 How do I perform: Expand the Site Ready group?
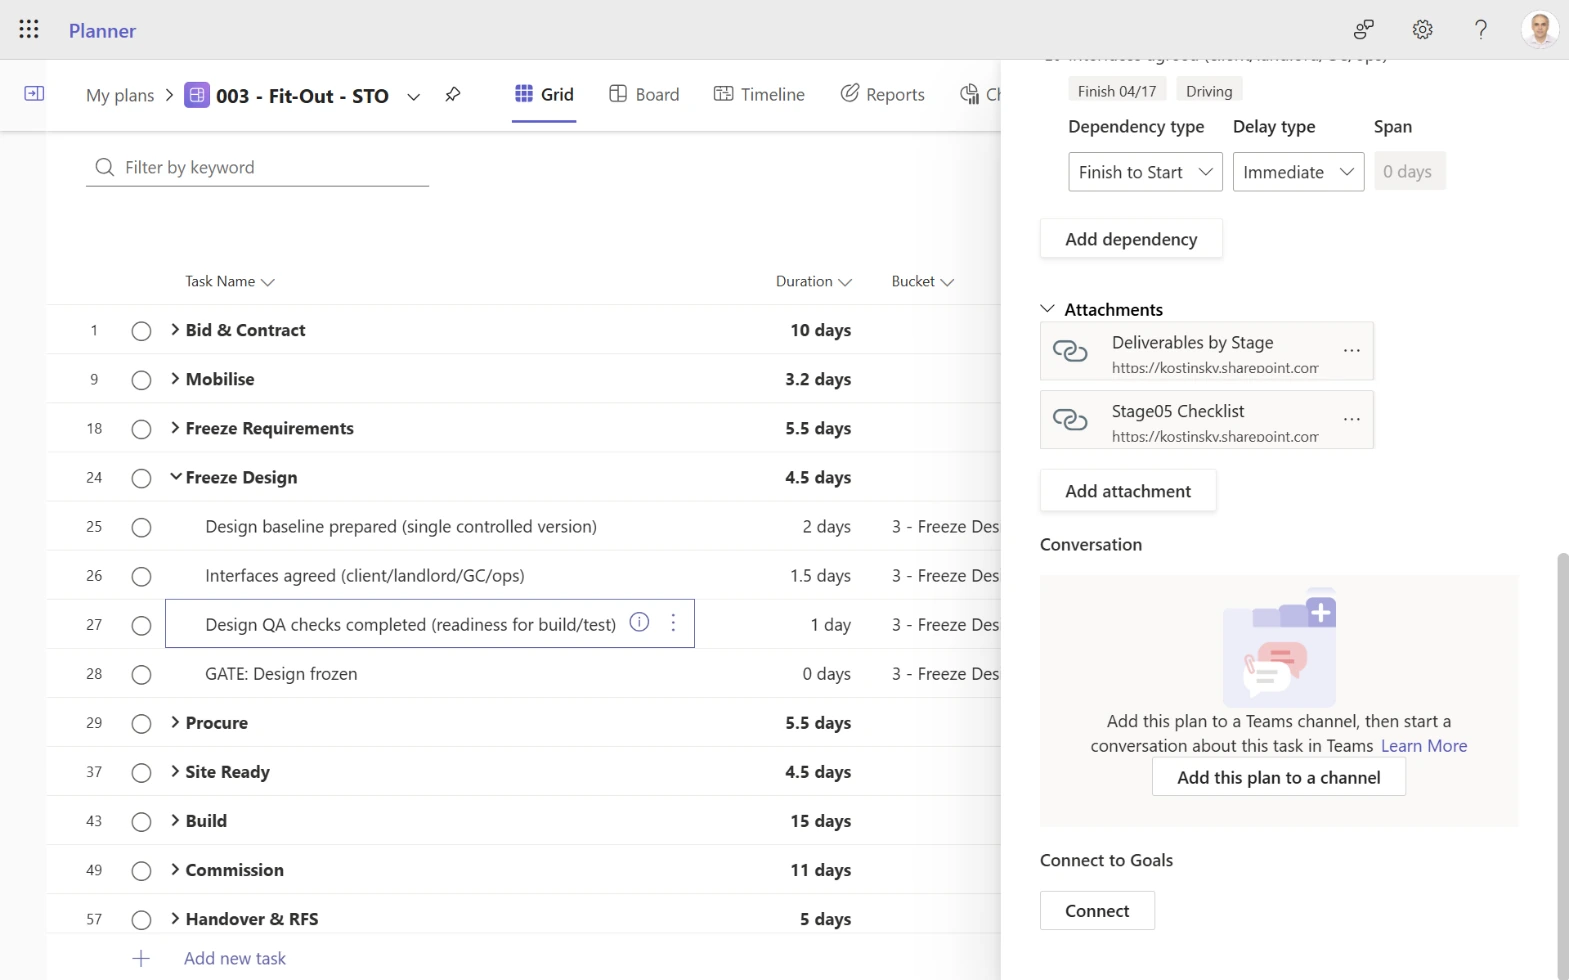click(x=175, y=771)
